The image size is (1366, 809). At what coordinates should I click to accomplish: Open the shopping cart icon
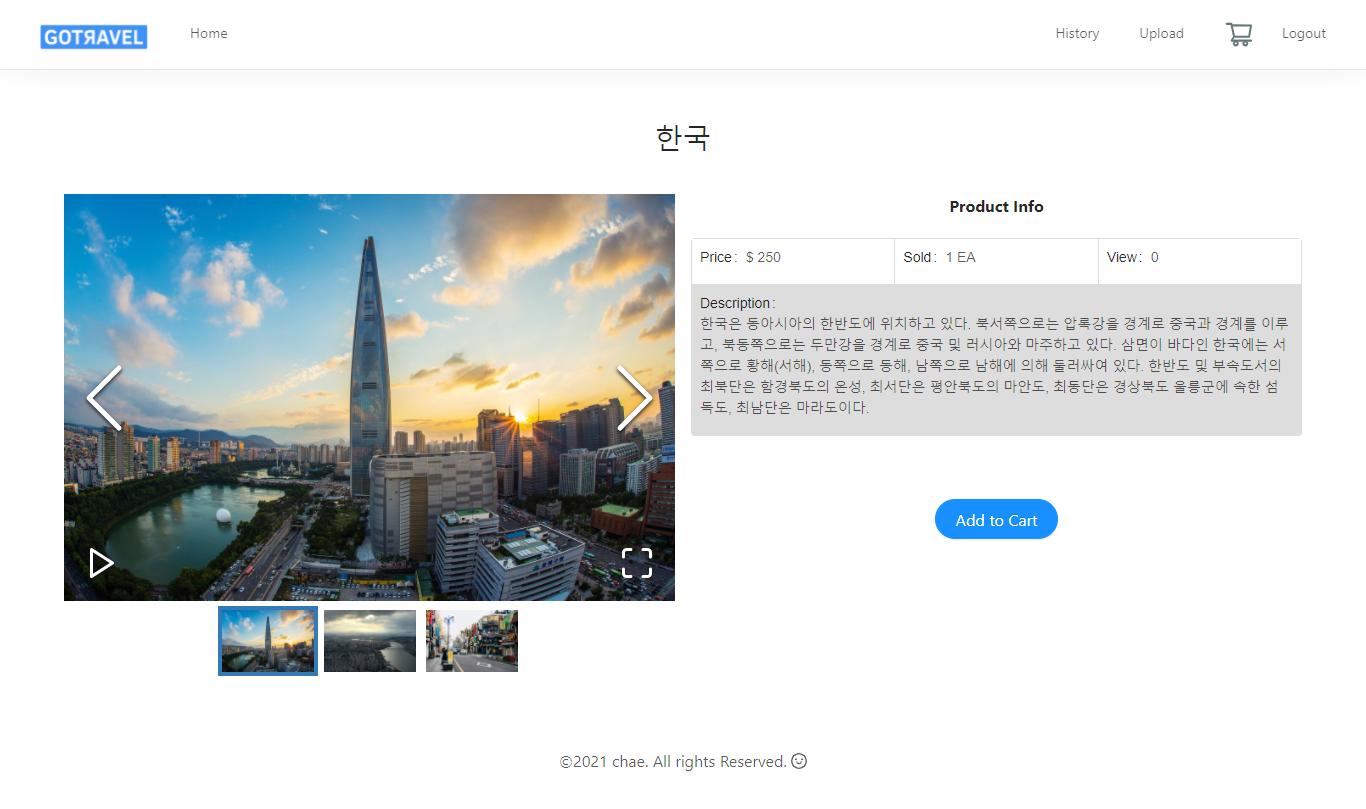tap(1239, 33)
